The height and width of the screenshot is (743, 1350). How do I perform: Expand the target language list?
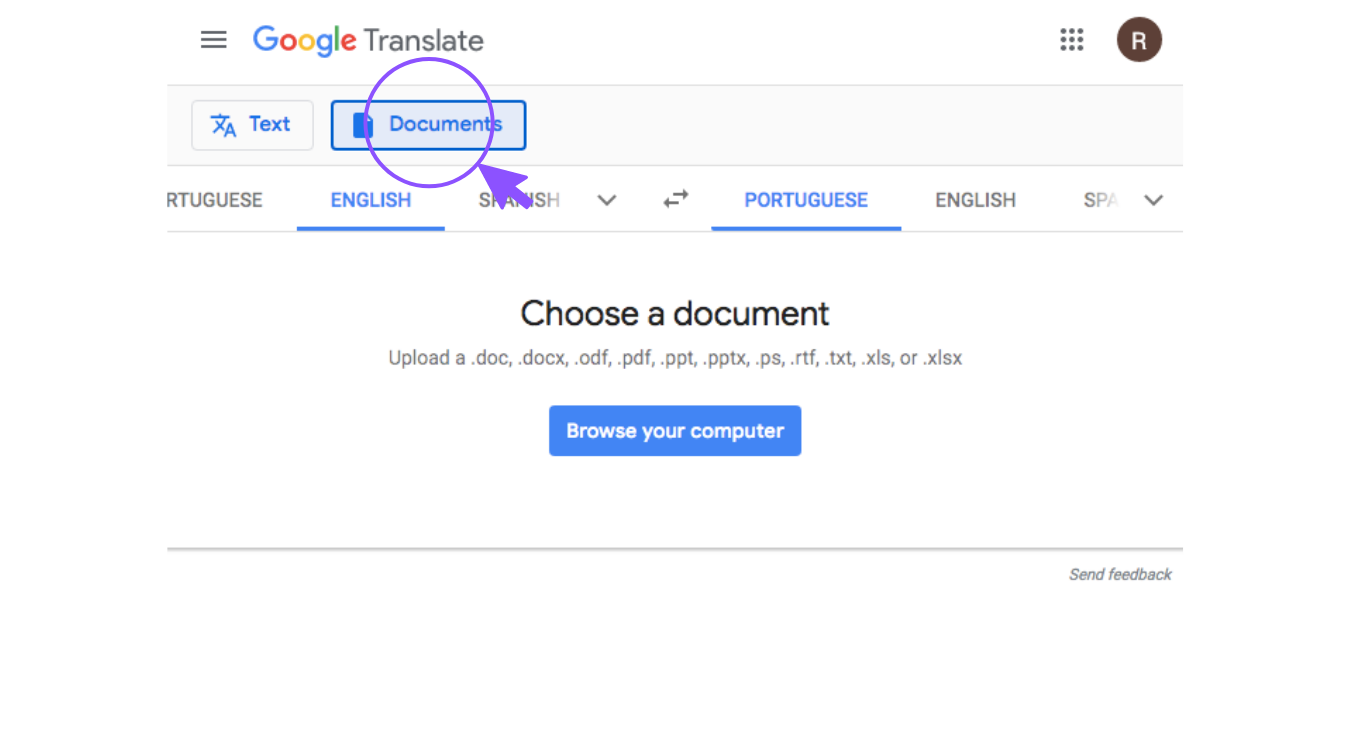pyautogui.click(x=1153, y=200)
